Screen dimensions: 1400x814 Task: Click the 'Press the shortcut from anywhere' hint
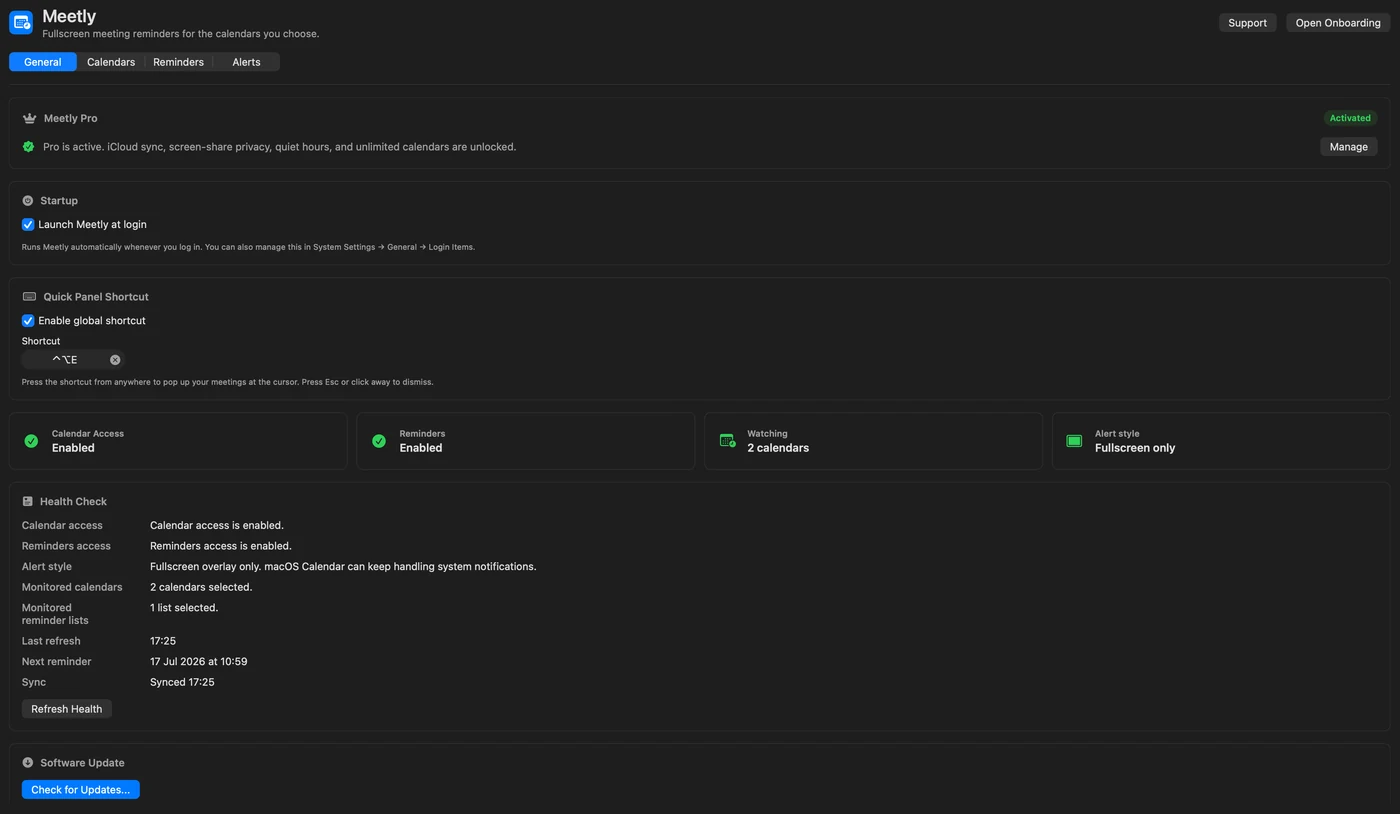pos(227,382)
